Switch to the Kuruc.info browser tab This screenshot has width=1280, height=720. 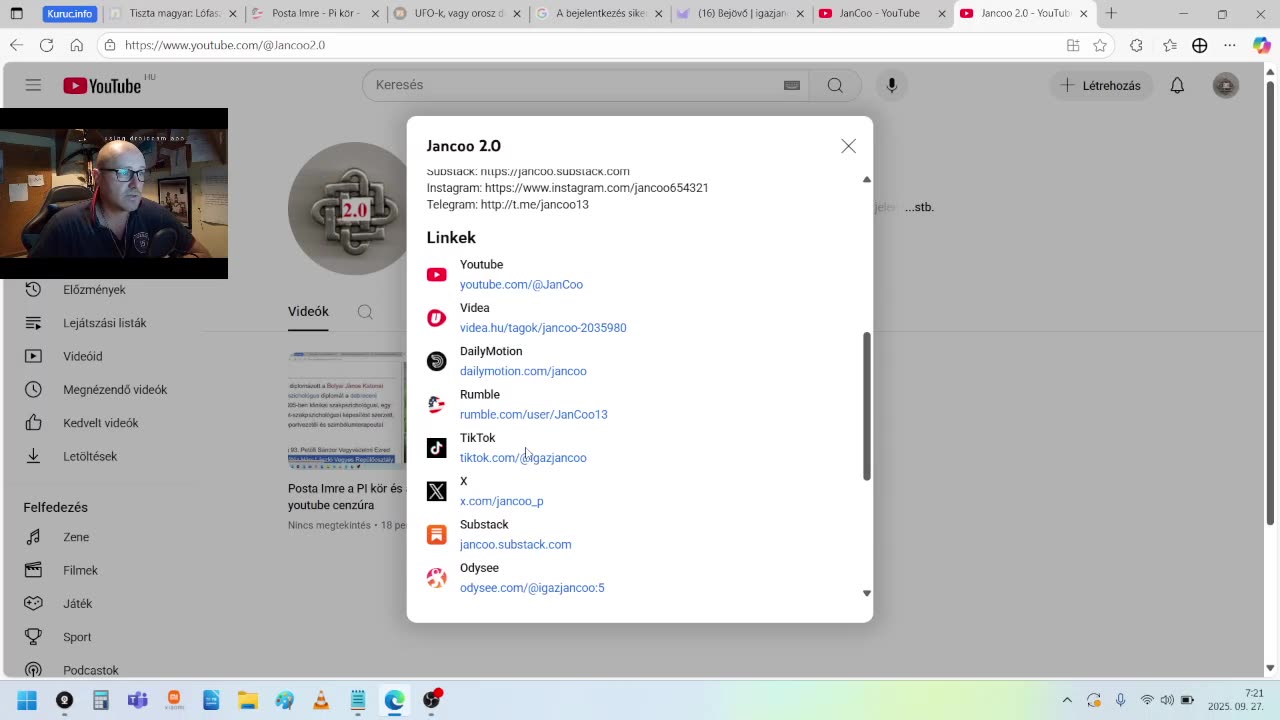click(x=69, y=14)
